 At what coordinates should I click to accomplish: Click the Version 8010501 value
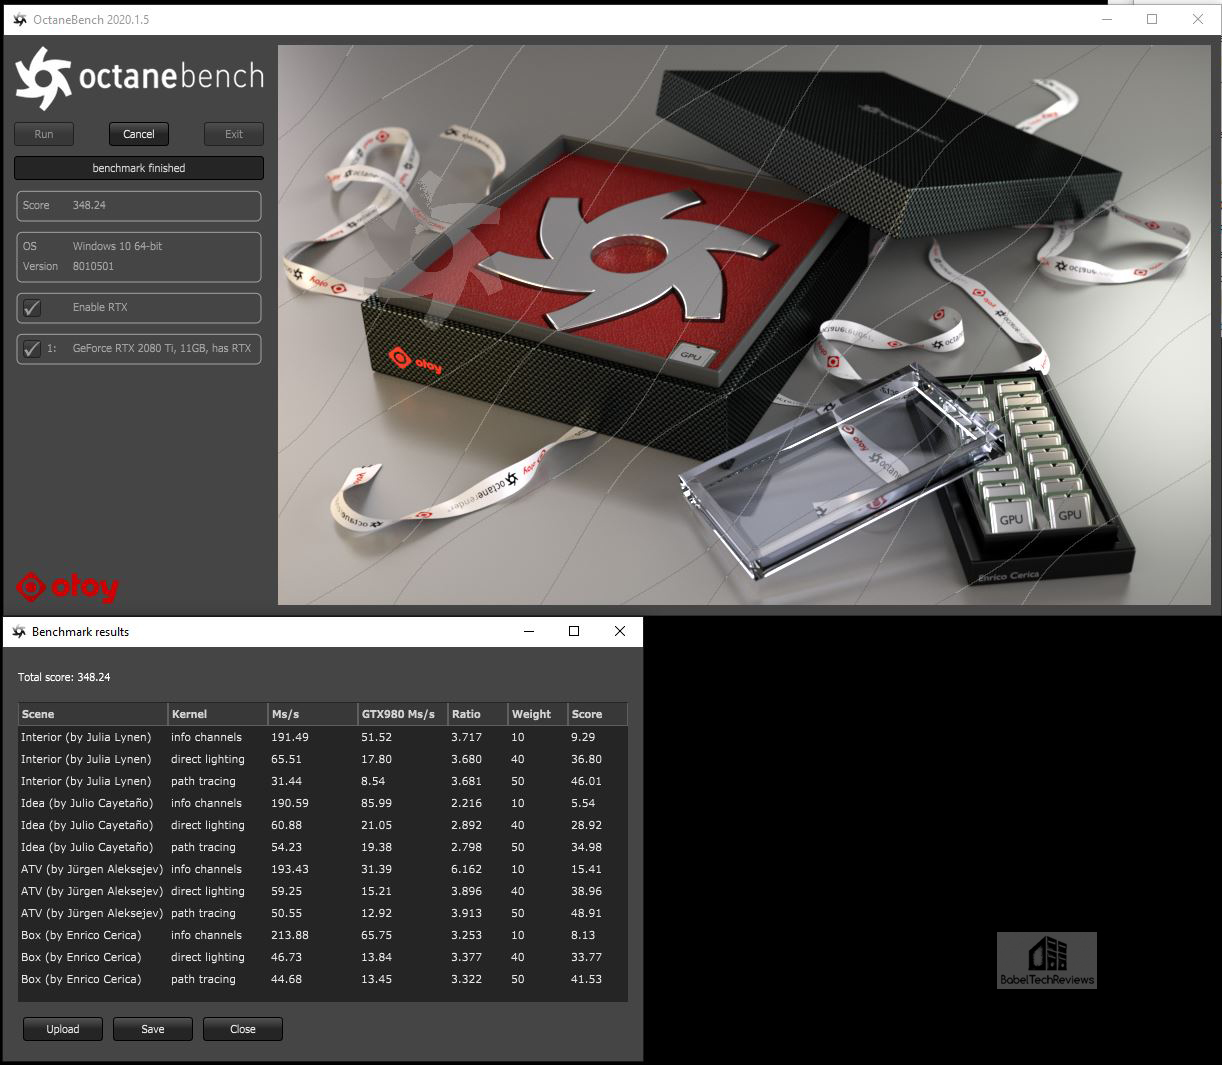[x=93, y=267]
